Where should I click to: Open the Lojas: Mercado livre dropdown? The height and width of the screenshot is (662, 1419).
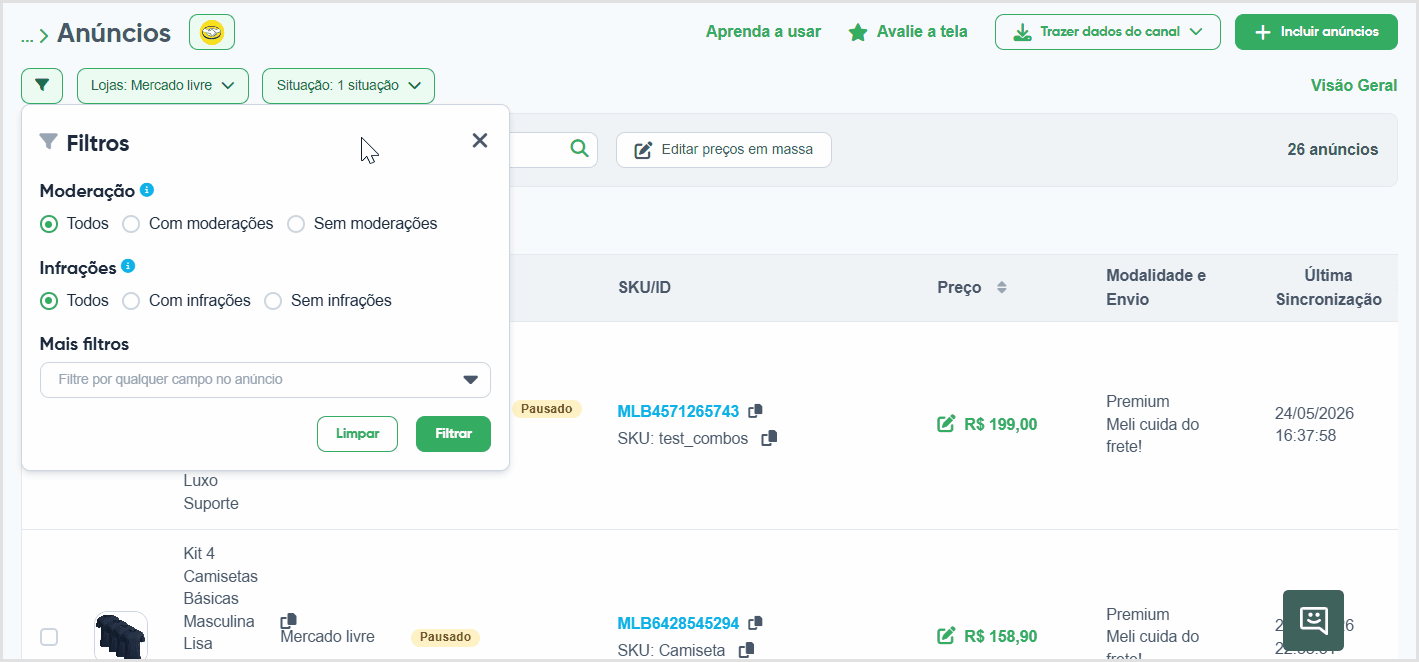(x=162, y=86)
